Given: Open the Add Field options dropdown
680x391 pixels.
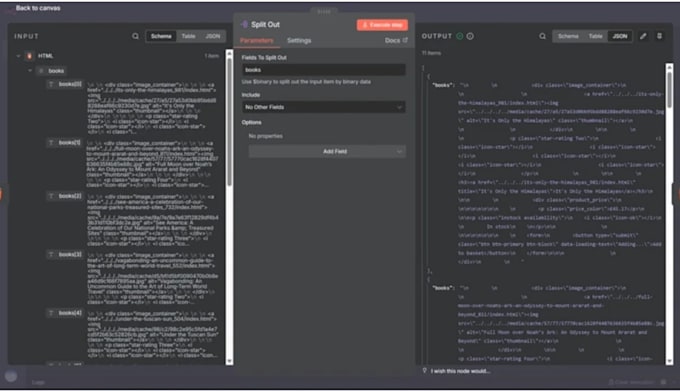Looking at the screenshot, I should (x=327, y=151).
